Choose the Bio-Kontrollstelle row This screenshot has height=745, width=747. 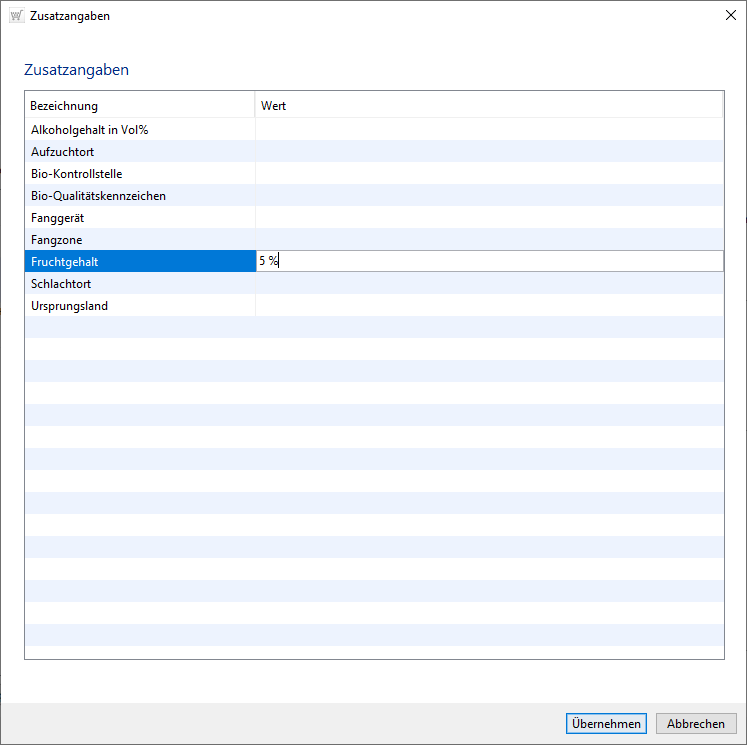(77, 174)
